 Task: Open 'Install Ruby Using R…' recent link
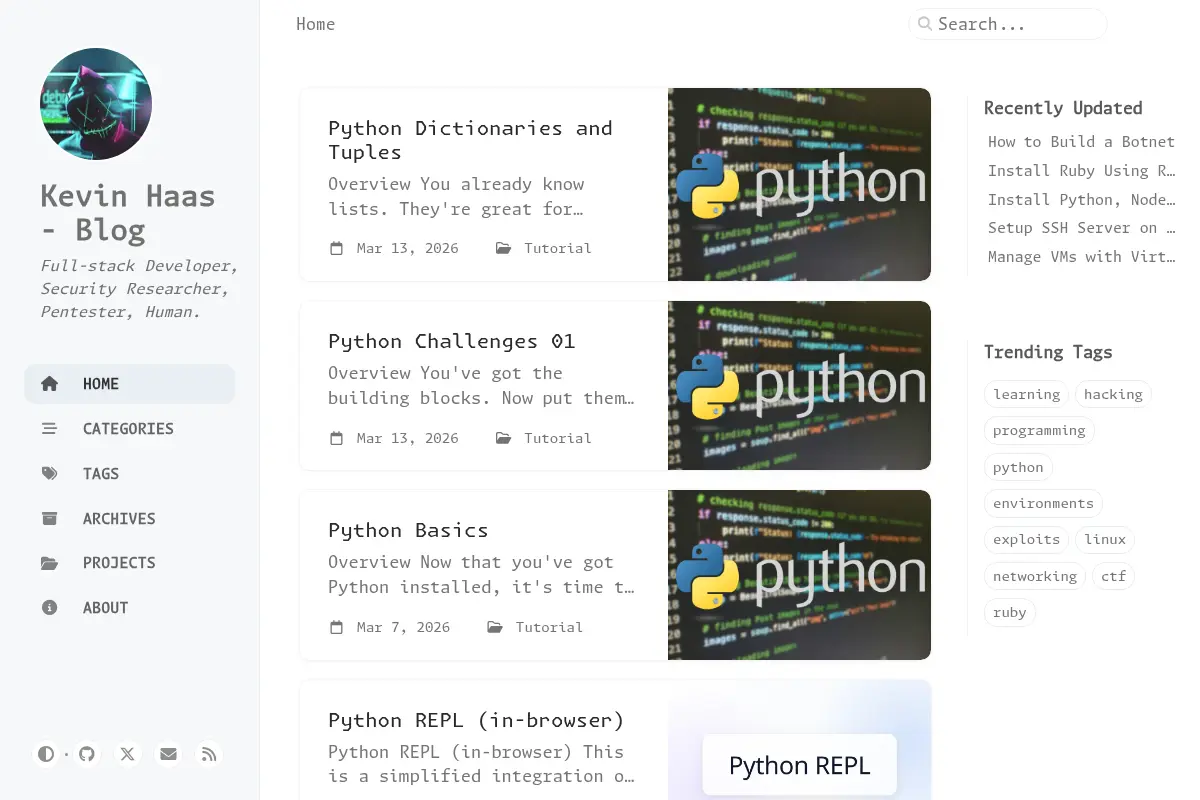[x=1081, y=171]
